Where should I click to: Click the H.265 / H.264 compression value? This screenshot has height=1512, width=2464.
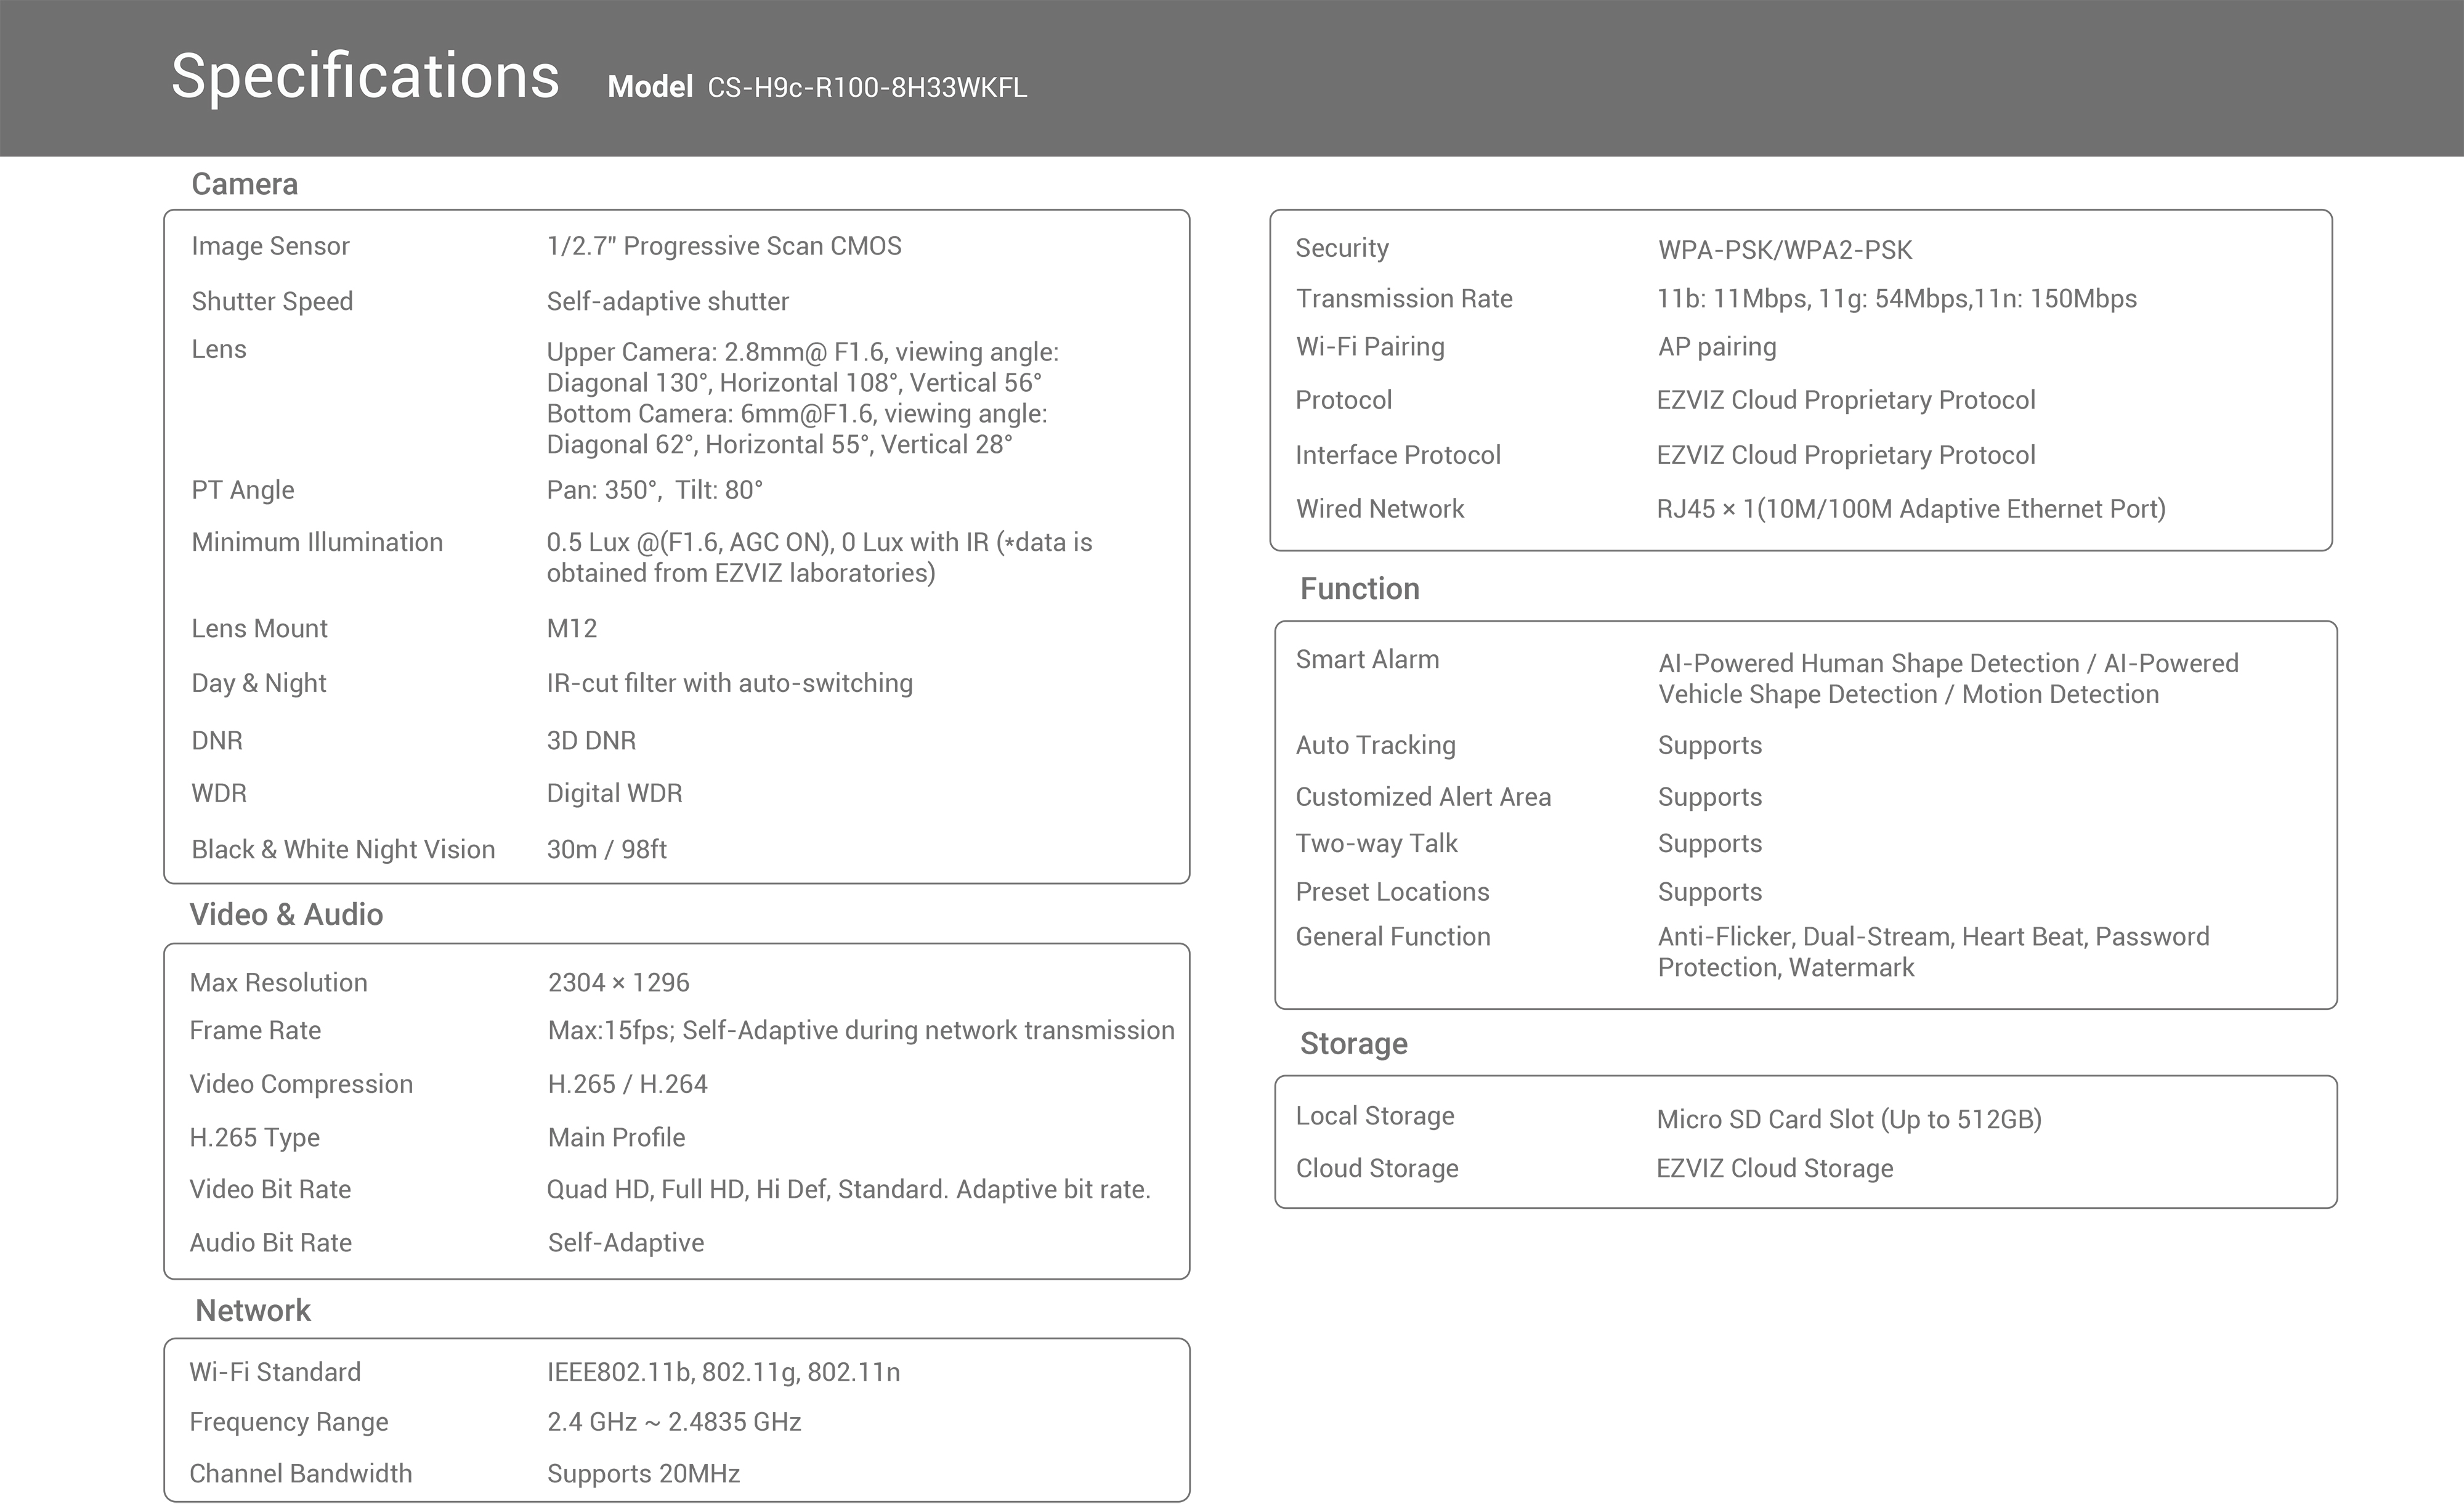[627, 1084]
